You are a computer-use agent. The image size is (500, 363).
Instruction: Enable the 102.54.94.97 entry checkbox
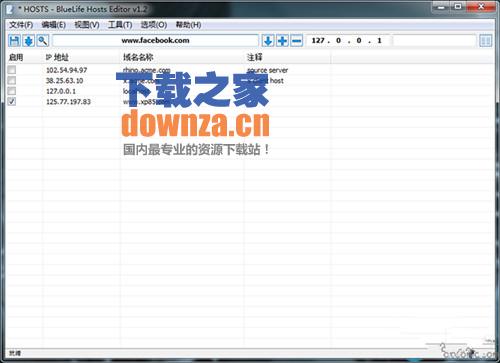coord(12,70)
